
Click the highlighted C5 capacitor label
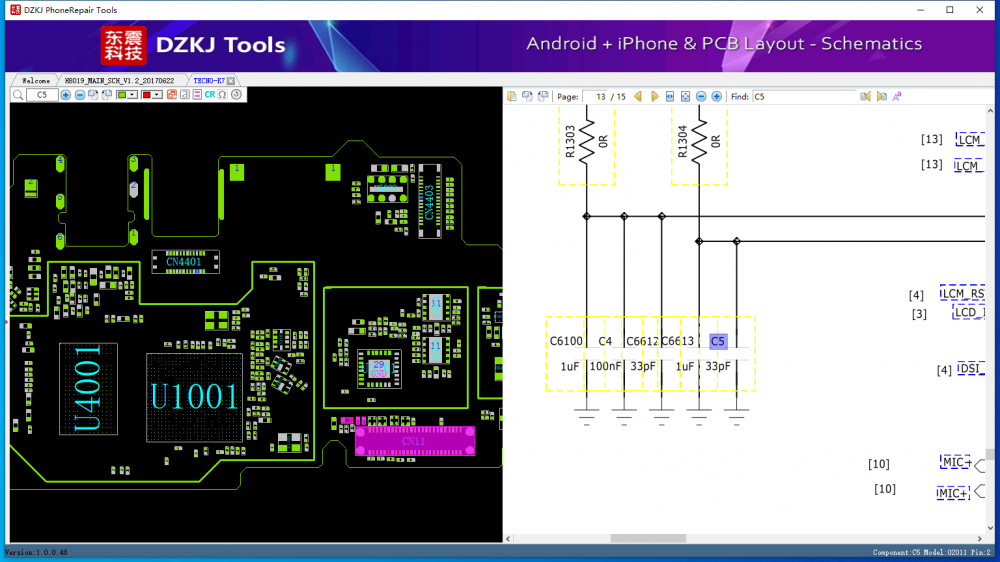(717, 341)
